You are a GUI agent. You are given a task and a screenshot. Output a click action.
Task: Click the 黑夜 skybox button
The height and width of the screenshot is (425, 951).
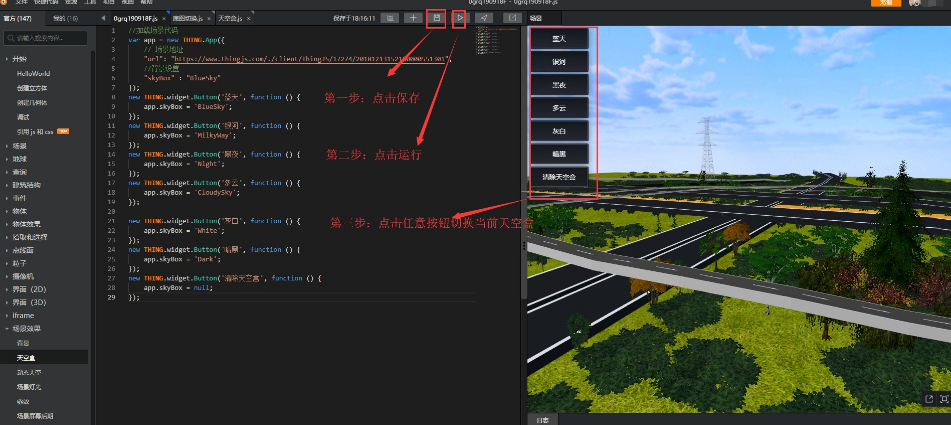[559, 85]
